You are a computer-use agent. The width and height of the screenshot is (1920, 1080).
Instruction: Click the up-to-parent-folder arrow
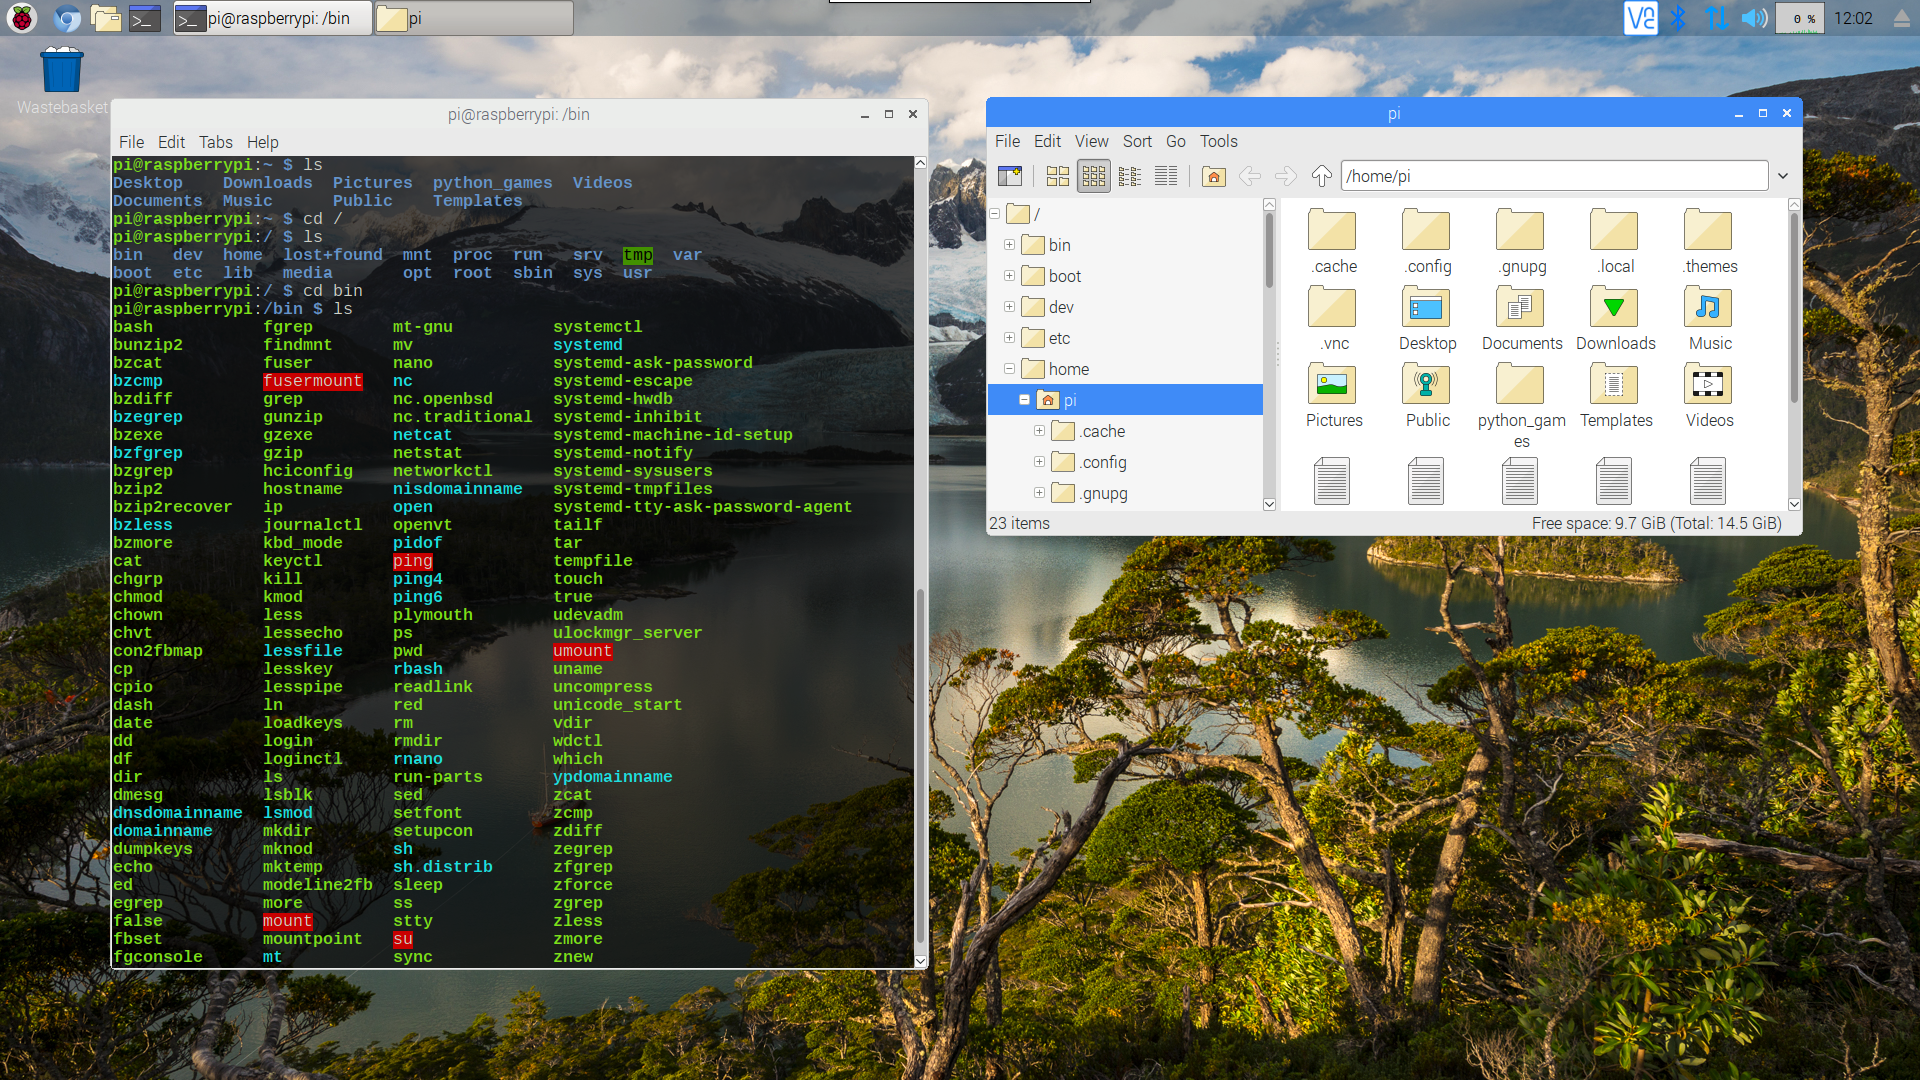point(1321,176)
